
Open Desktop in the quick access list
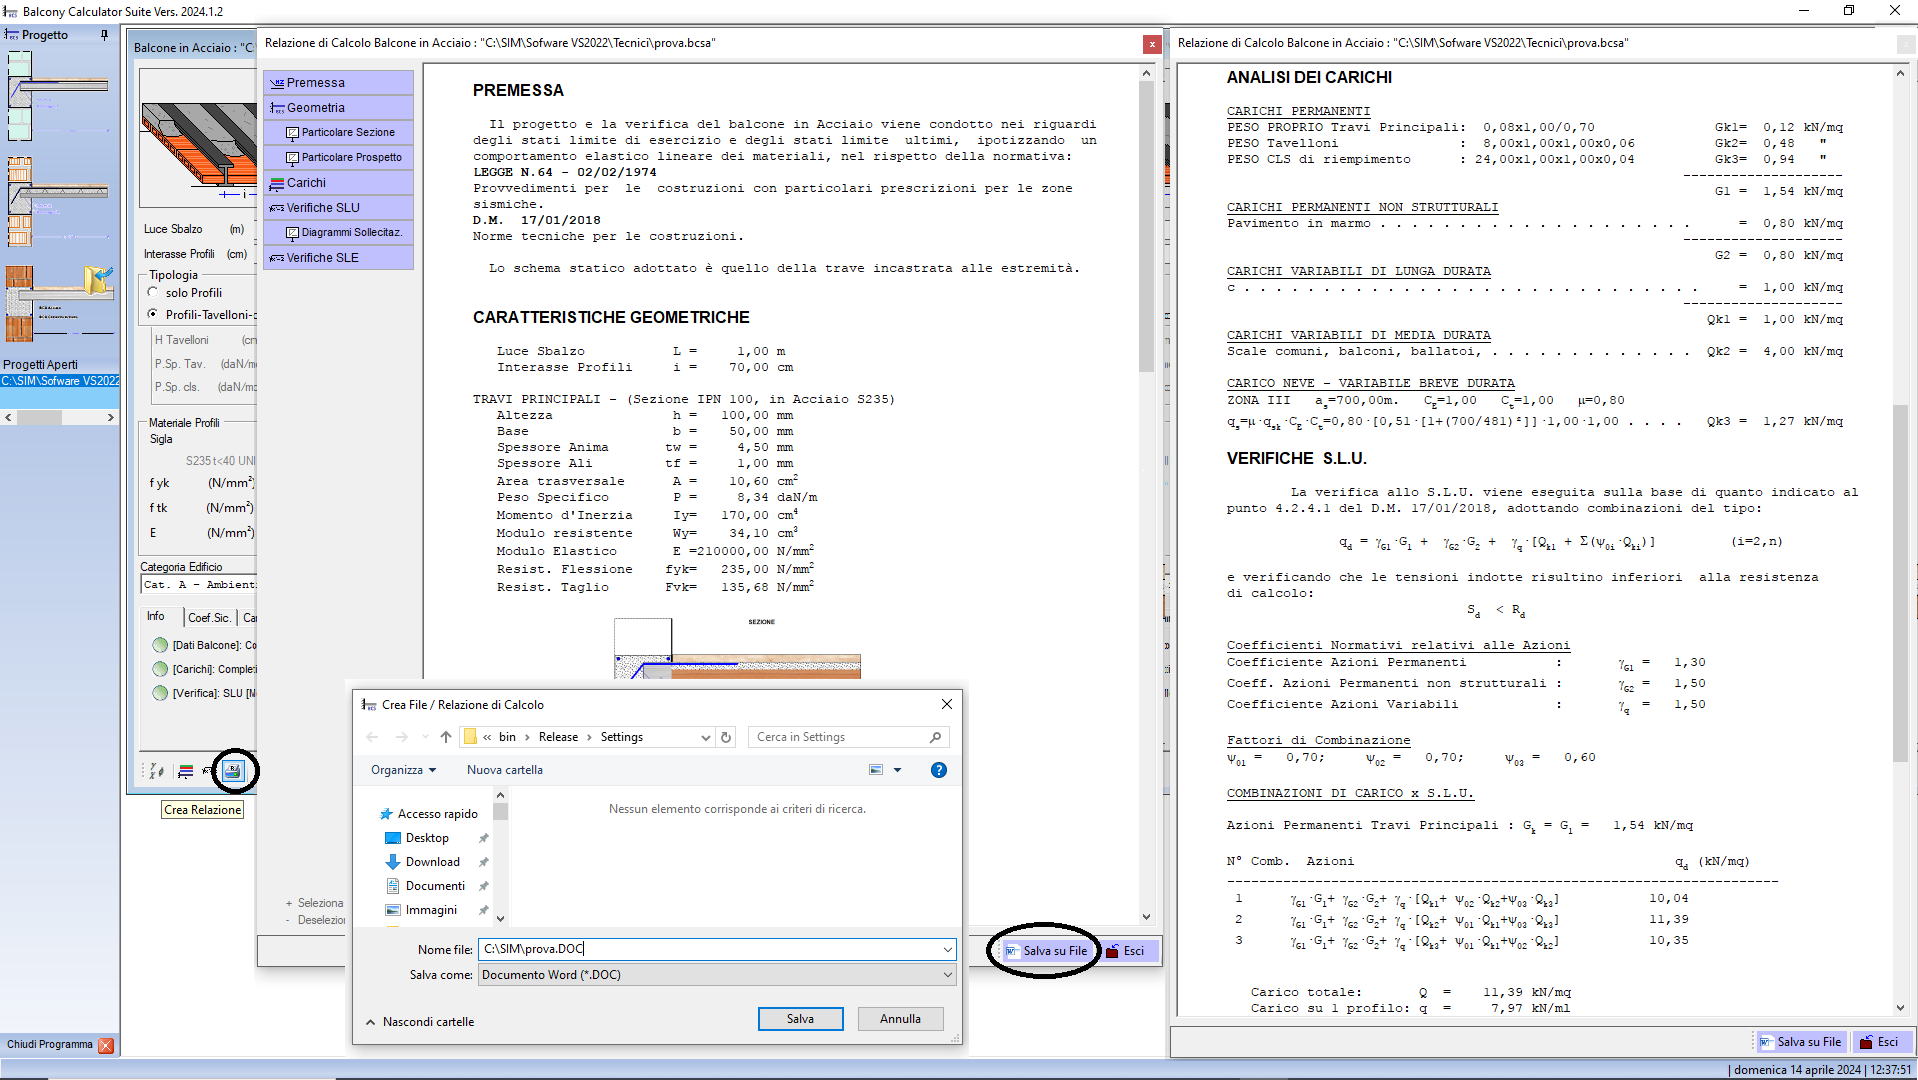[427, 838]
